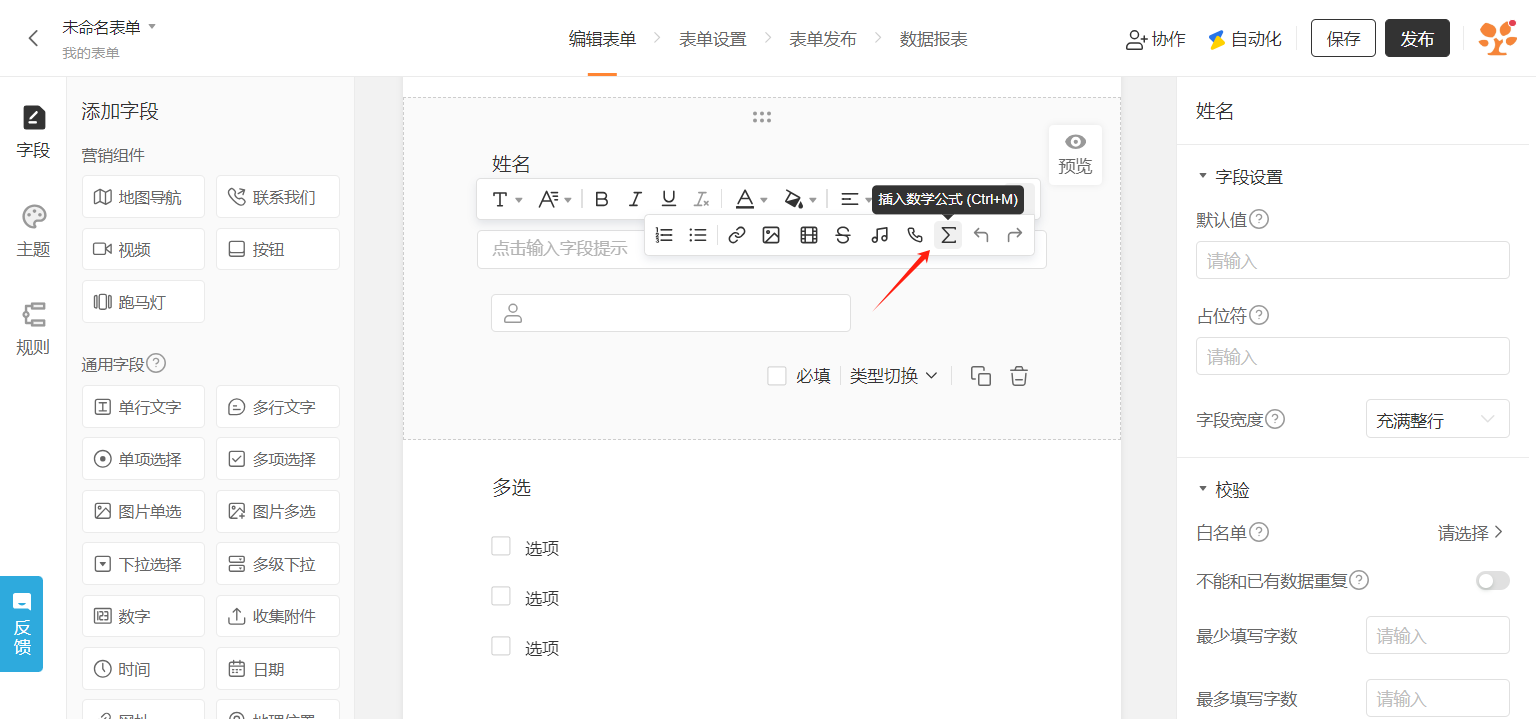Show help for 占位符
Screen dimensions: 1536x719
pyautogui.click(x=1259, y=315)
